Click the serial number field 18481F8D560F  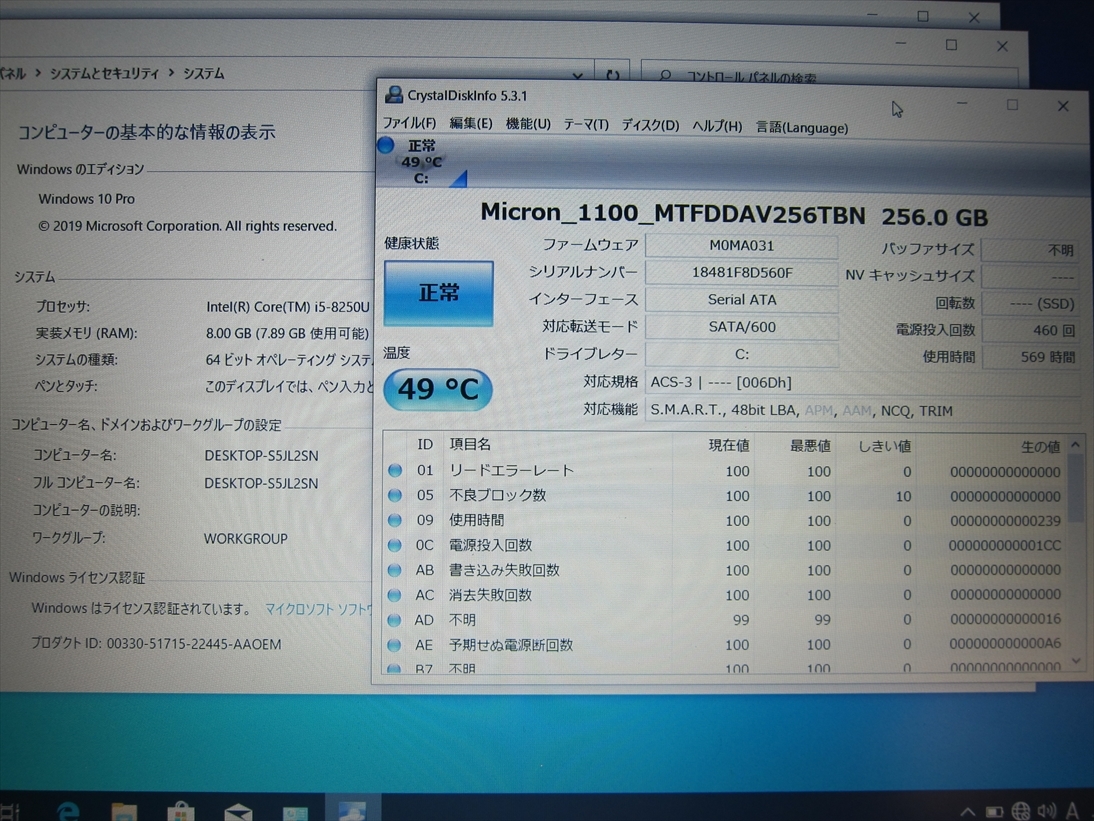point(742,273)
